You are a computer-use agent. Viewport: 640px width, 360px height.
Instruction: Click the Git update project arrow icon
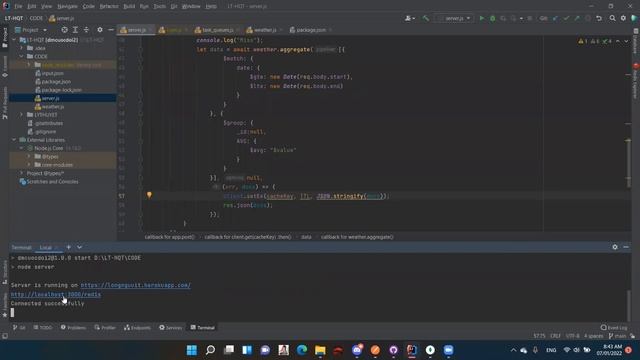555,18
